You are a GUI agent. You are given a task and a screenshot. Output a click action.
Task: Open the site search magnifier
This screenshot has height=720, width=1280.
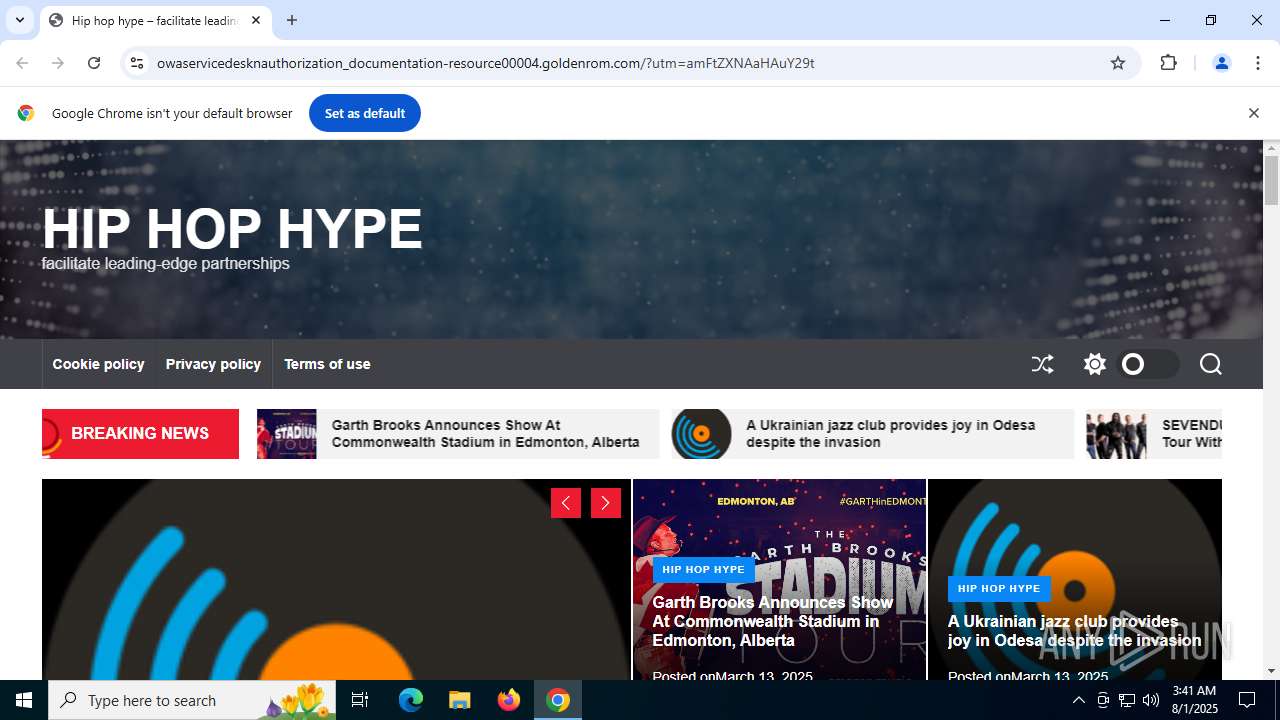tap(1211, 364)
